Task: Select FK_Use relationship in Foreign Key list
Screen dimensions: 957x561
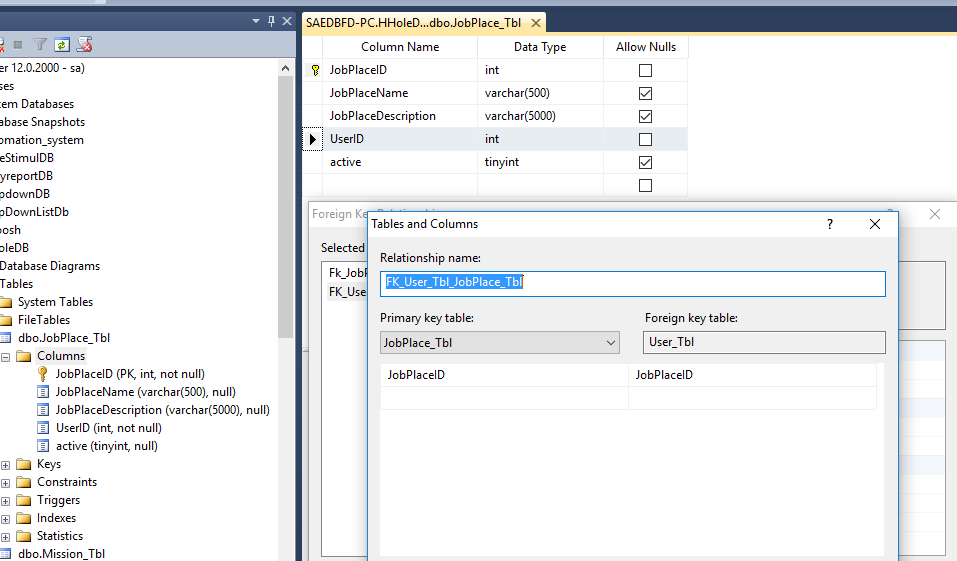Action: 347,292
